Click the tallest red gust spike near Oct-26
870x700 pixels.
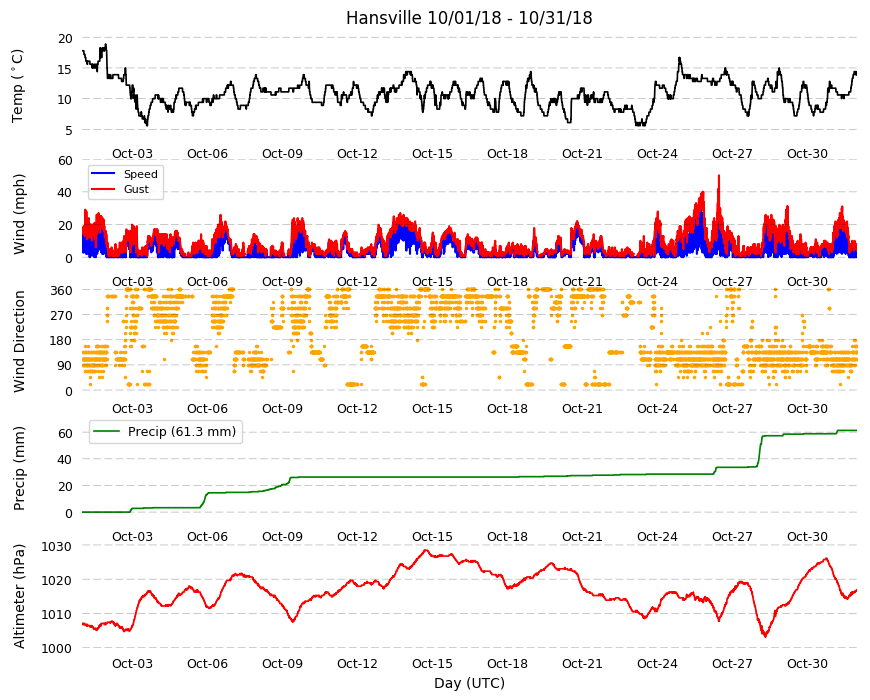pos(719,176)
